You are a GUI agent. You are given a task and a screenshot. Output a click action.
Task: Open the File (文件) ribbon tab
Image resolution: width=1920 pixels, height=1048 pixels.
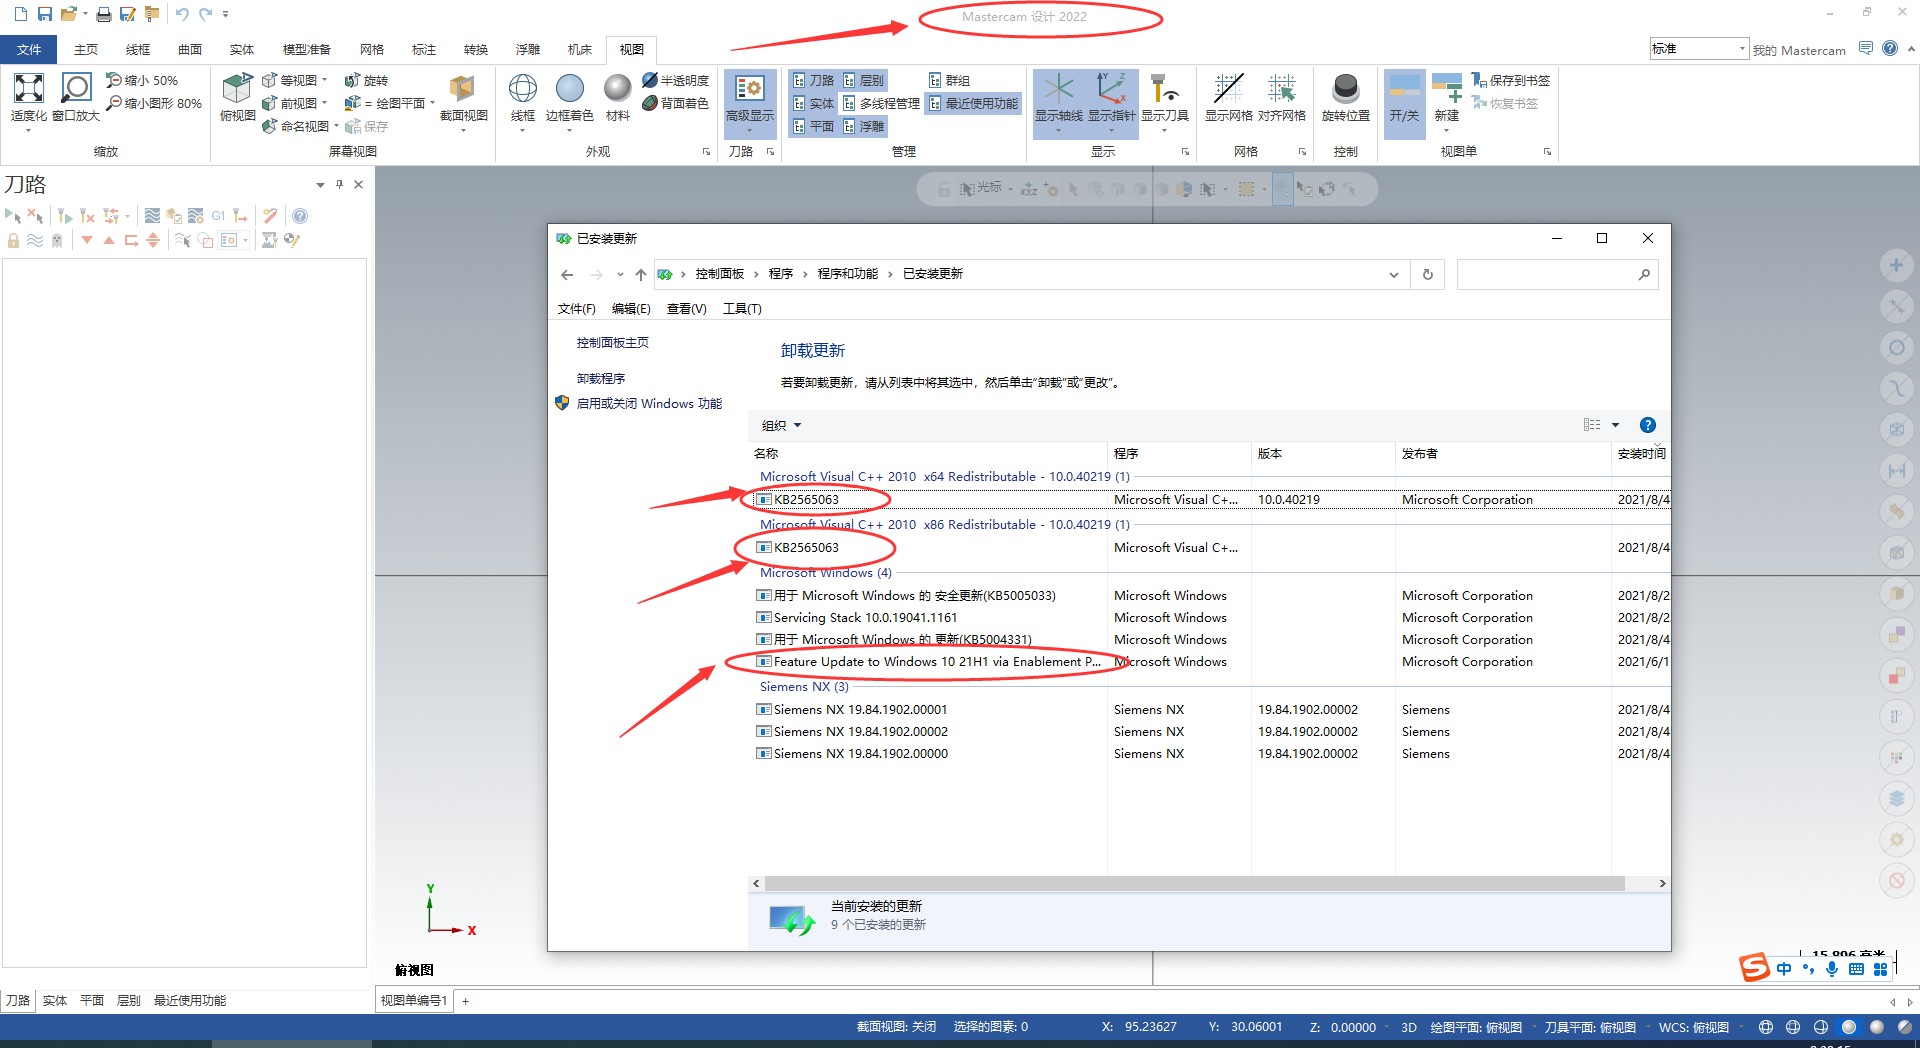click(29, 49)
